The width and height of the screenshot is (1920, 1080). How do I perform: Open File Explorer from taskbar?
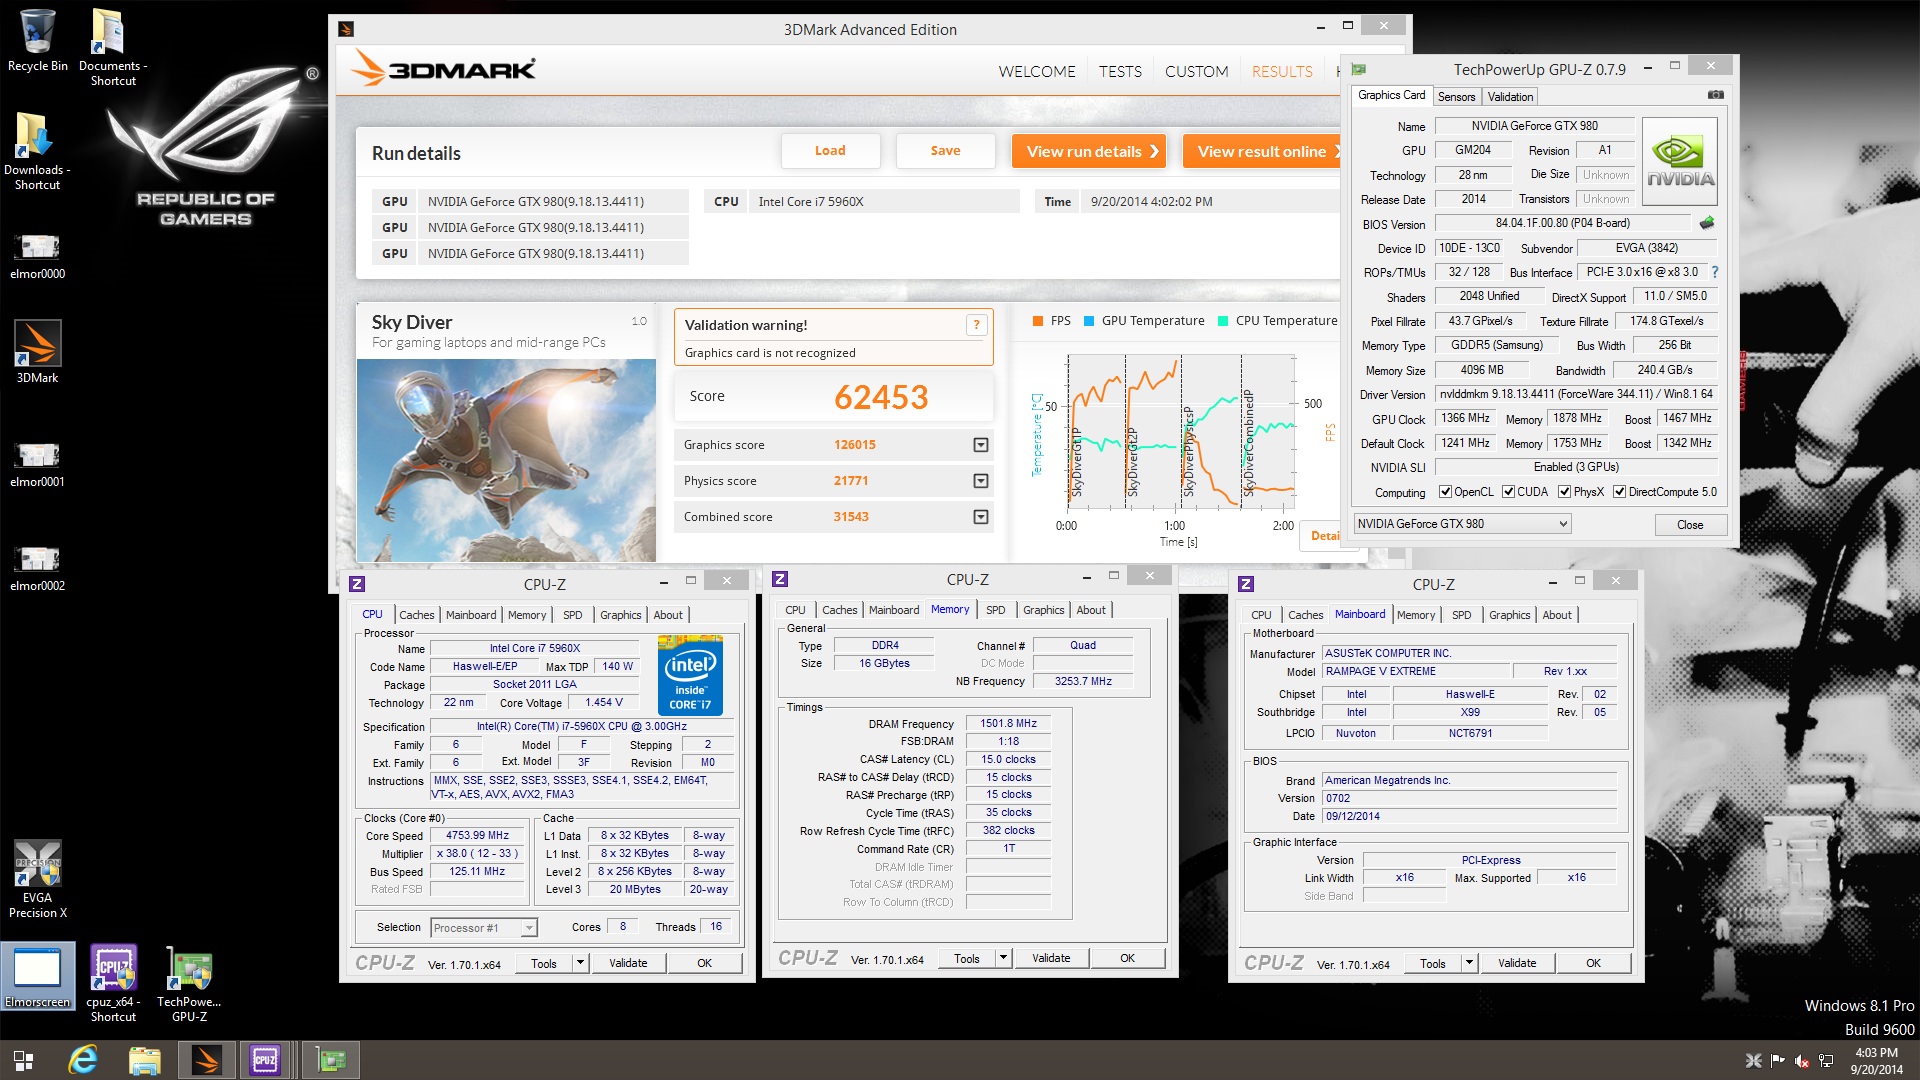pyautogui.click(x=144, y=1060)
